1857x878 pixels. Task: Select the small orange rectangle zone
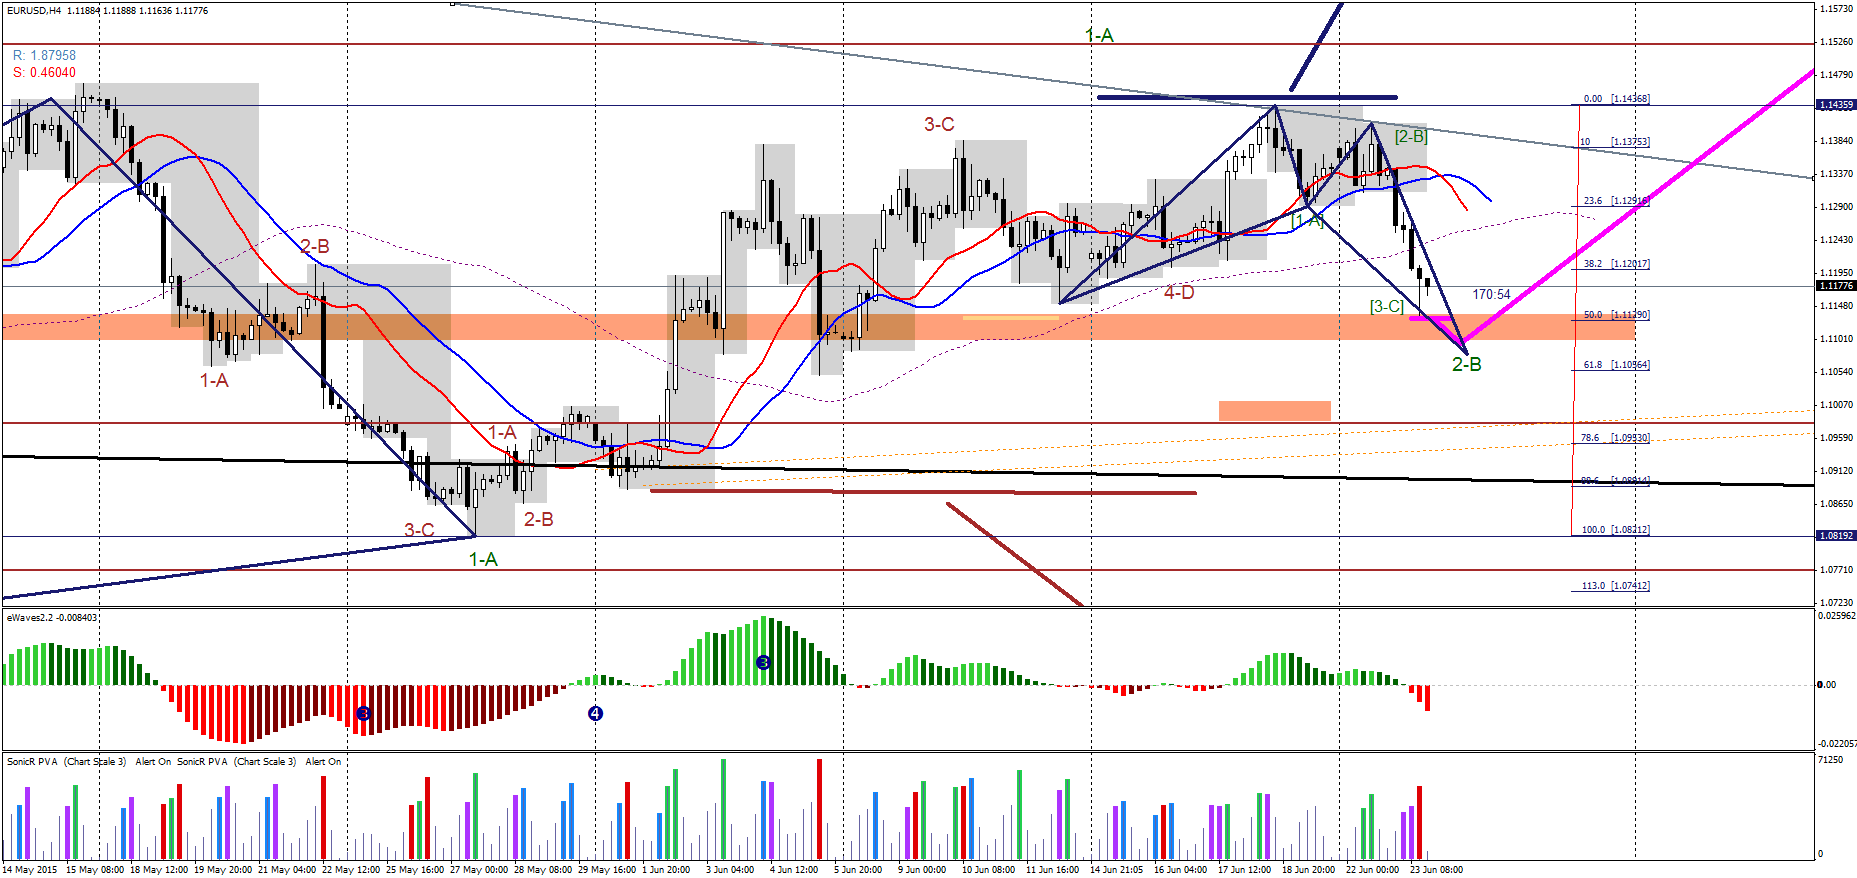pos(1275,411)
